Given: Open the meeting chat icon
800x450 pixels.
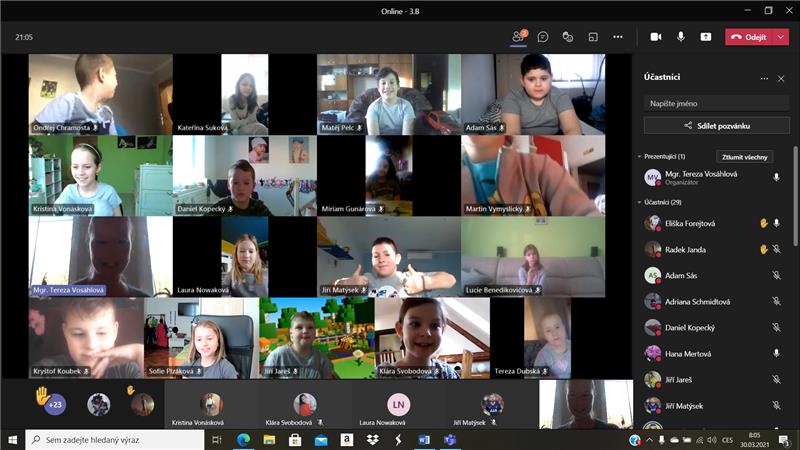Looking at the screenshot, I should (543, 37).
